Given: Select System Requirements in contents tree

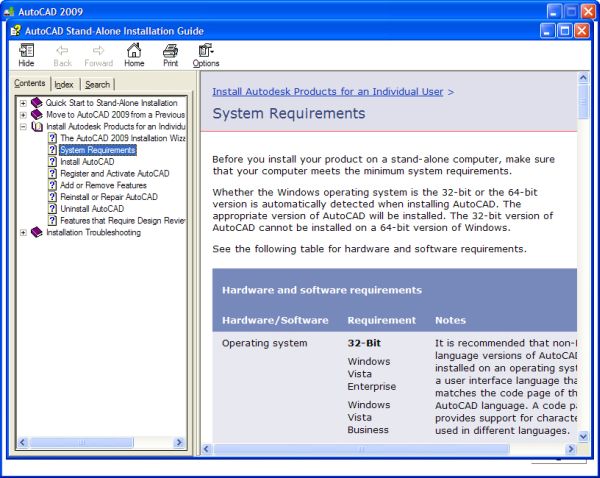Looking at the screenshot, I should (x=98, y=150).
